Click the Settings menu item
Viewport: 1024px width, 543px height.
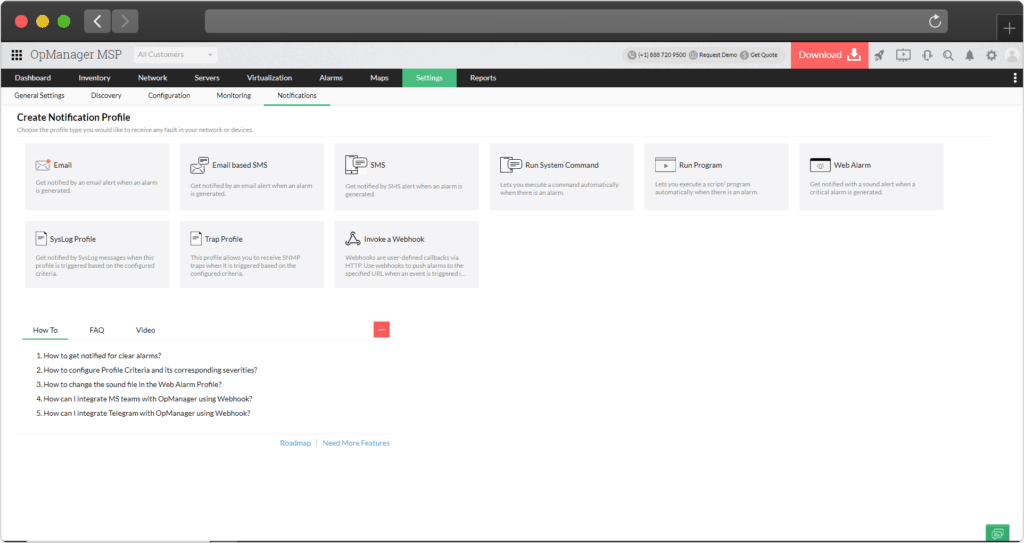[429, 78]
